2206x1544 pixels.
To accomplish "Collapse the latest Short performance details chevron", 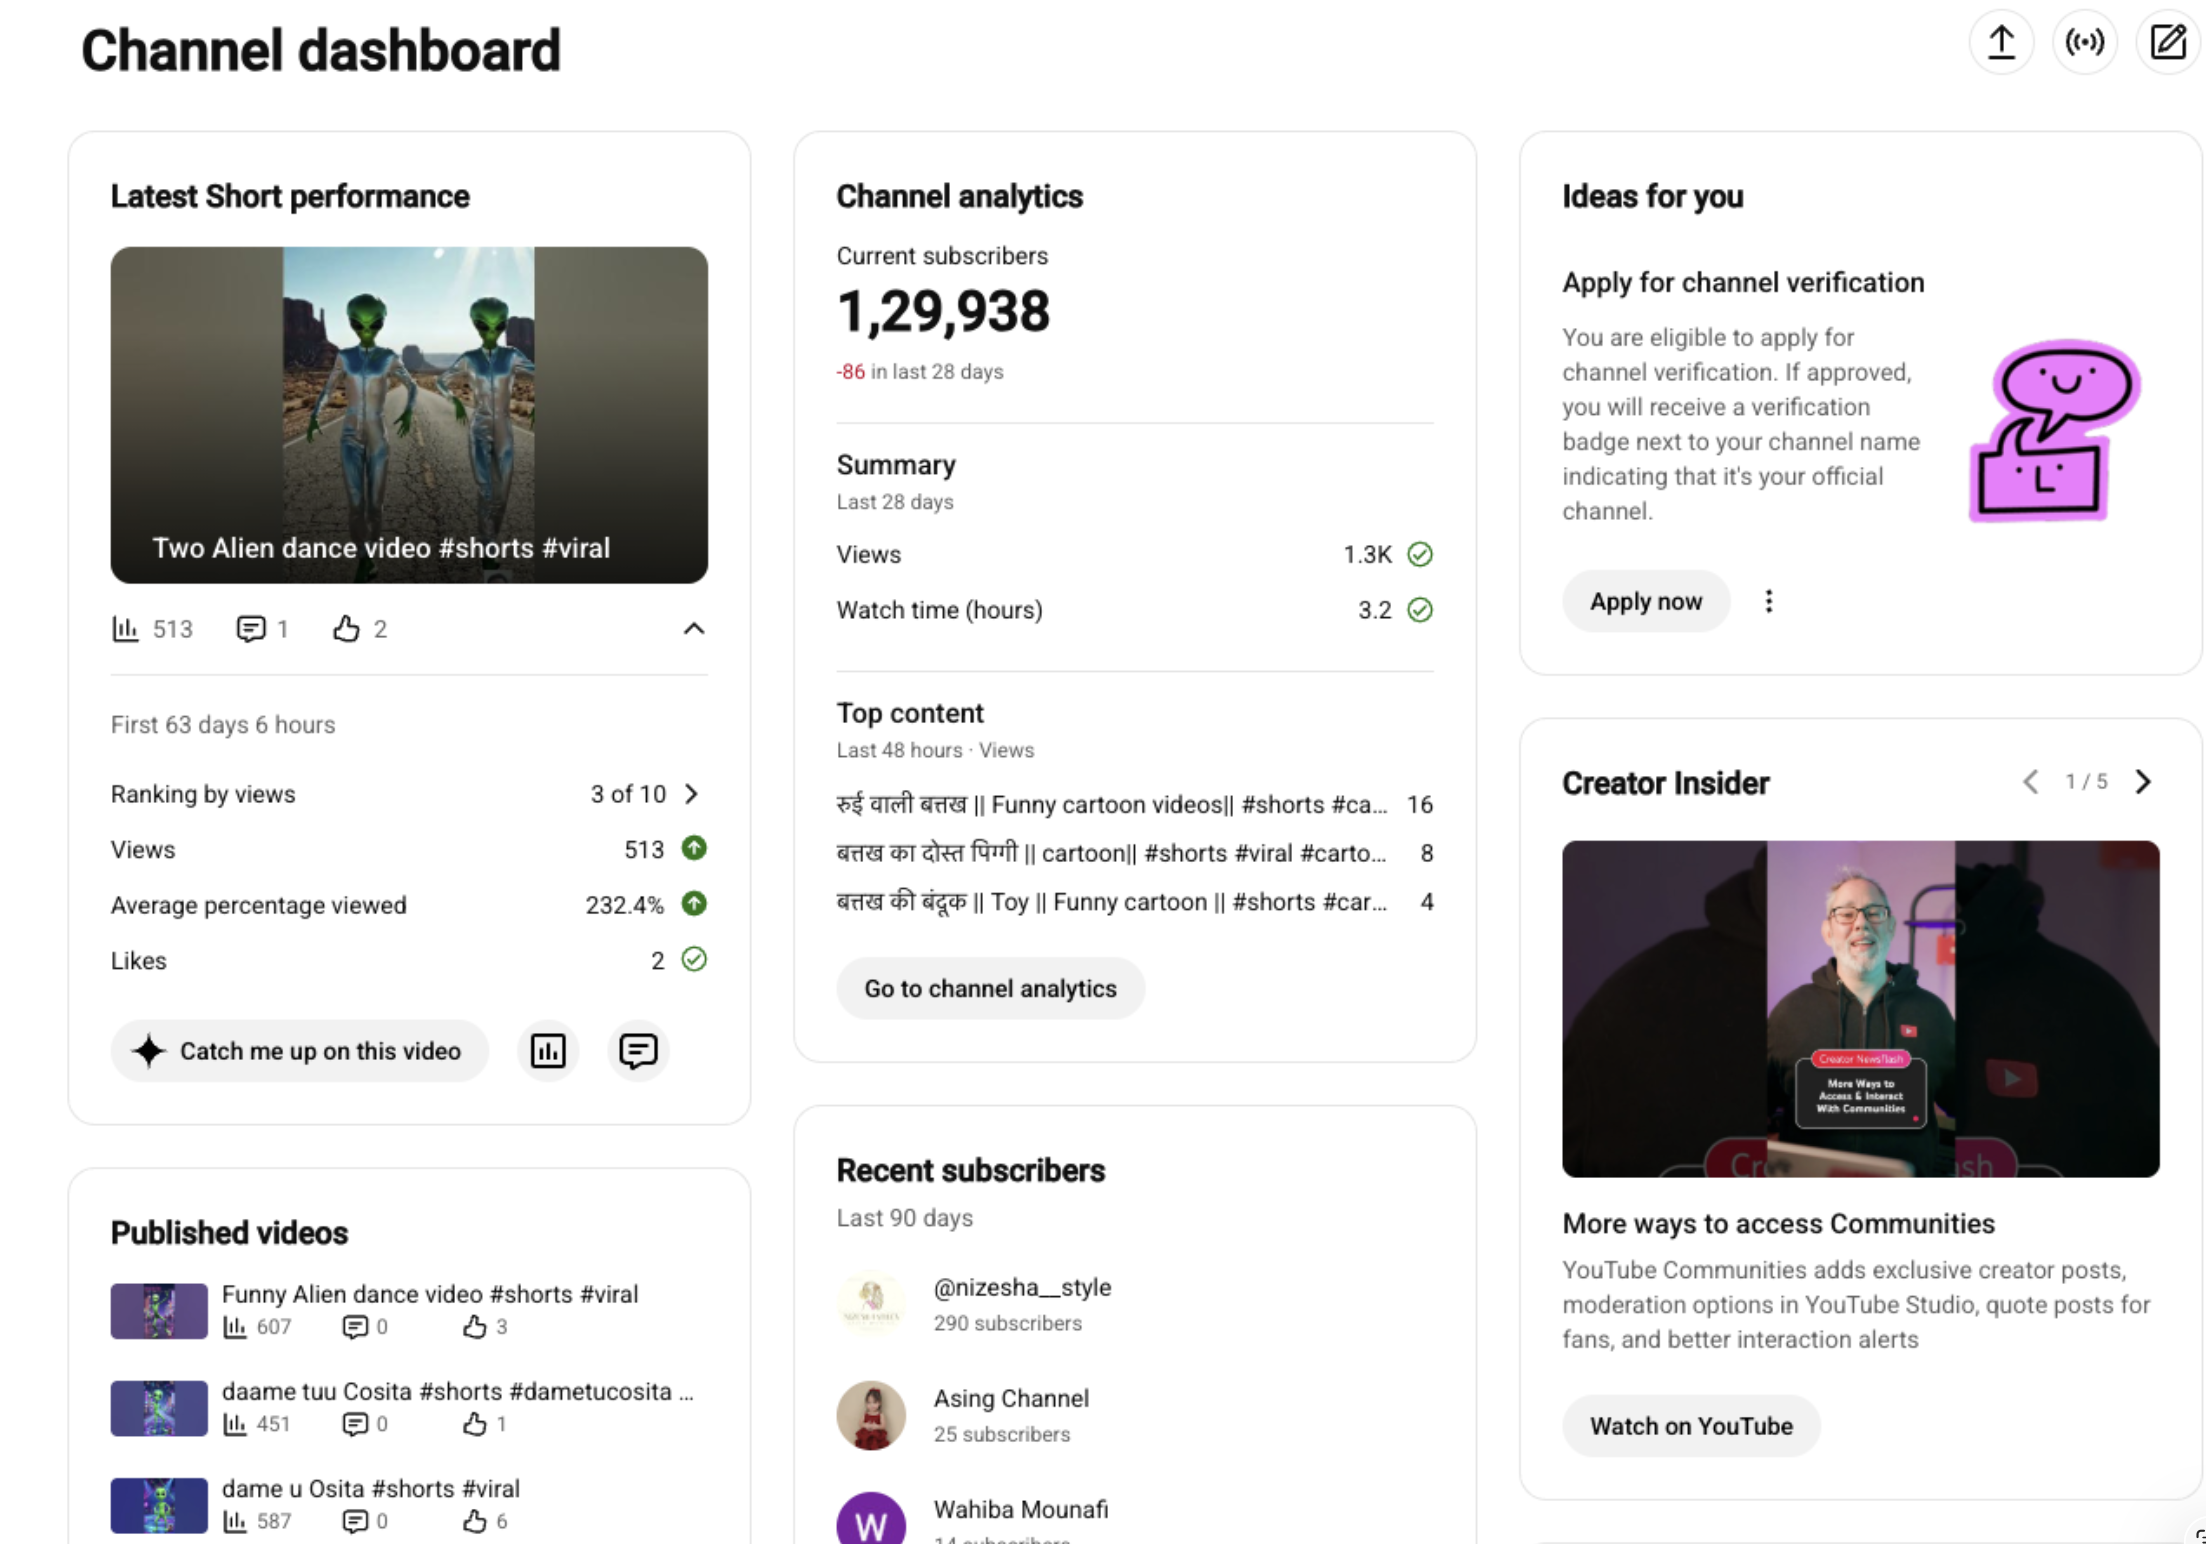I will click(693, 629).
